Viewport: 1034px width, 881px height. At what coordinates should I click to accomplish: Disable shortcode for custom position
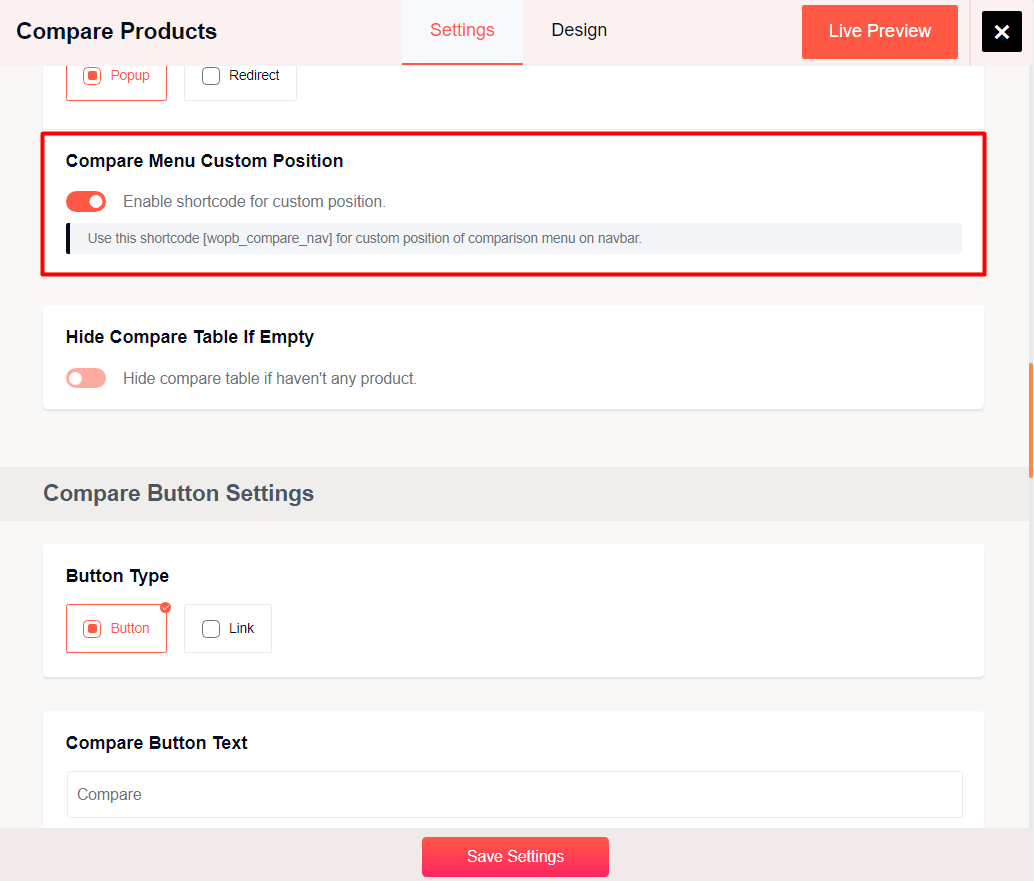[x=85, y=201]
